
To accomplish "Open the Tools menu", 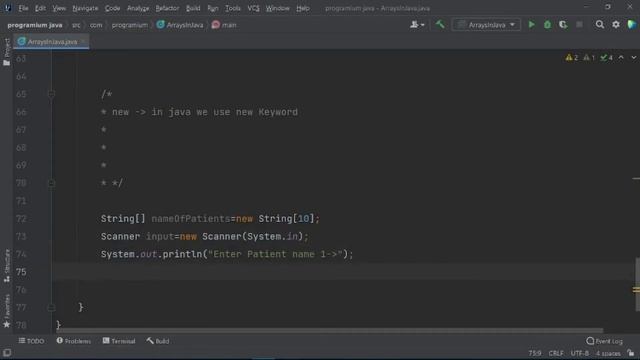I will (233, 8).
